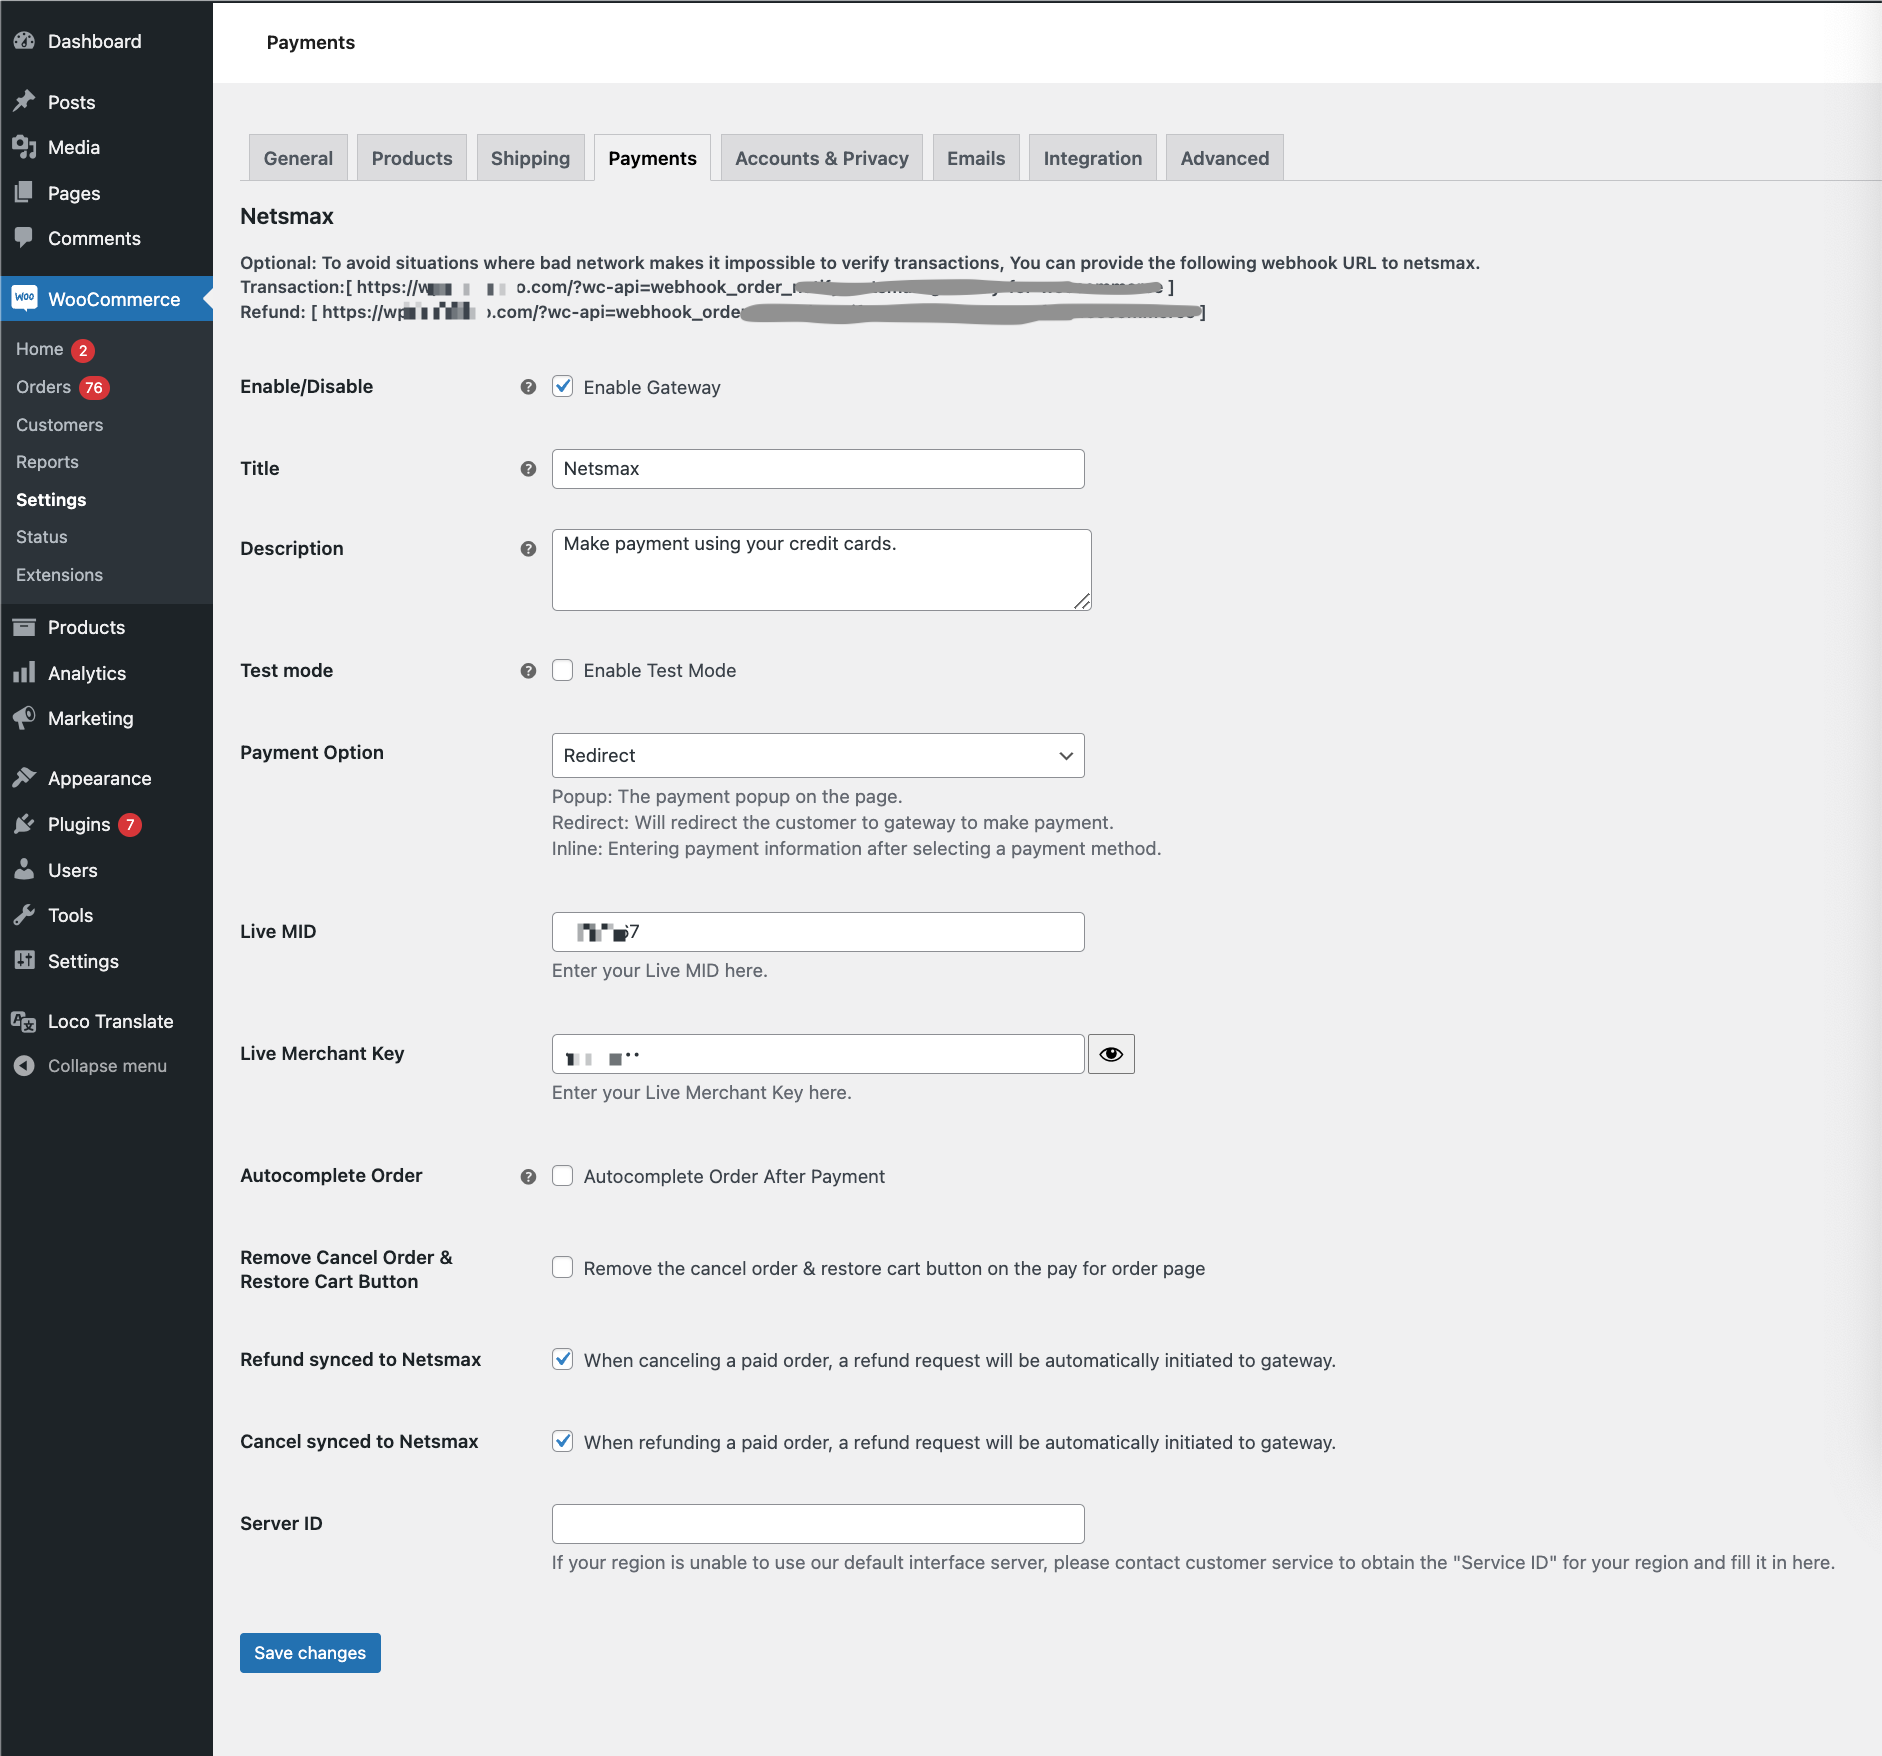This screenshot has height=1756, width=1882.
Task: Click the Live Merchant Key input field
Action: [818, 1054]
